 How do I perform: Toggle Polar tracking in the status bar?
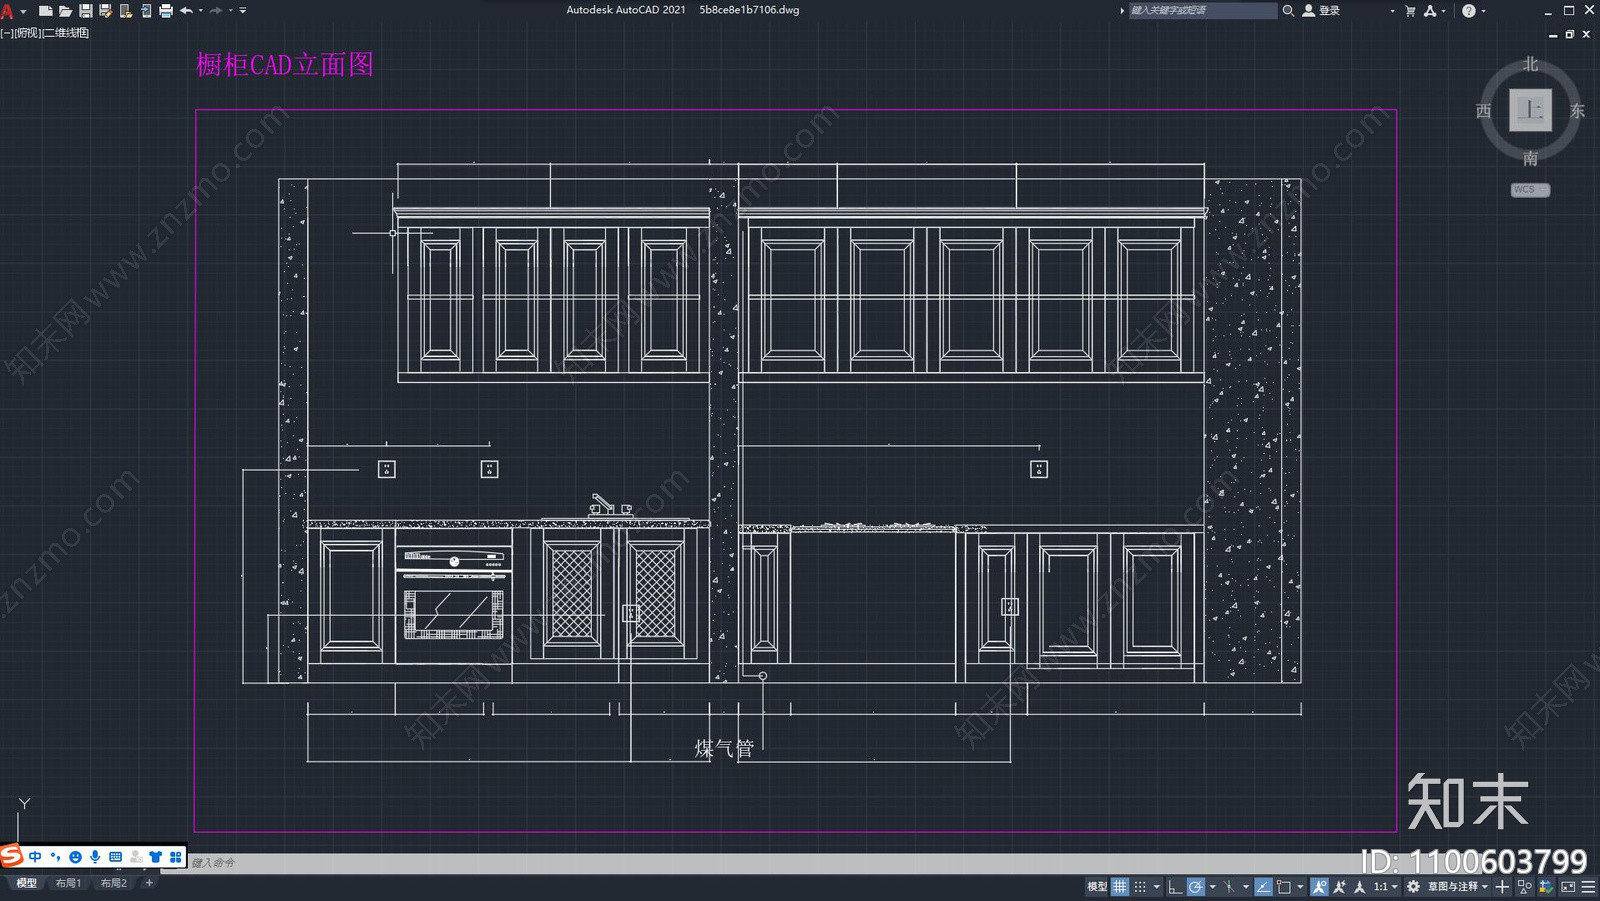pyautogui.click(x=1196, y=886)
